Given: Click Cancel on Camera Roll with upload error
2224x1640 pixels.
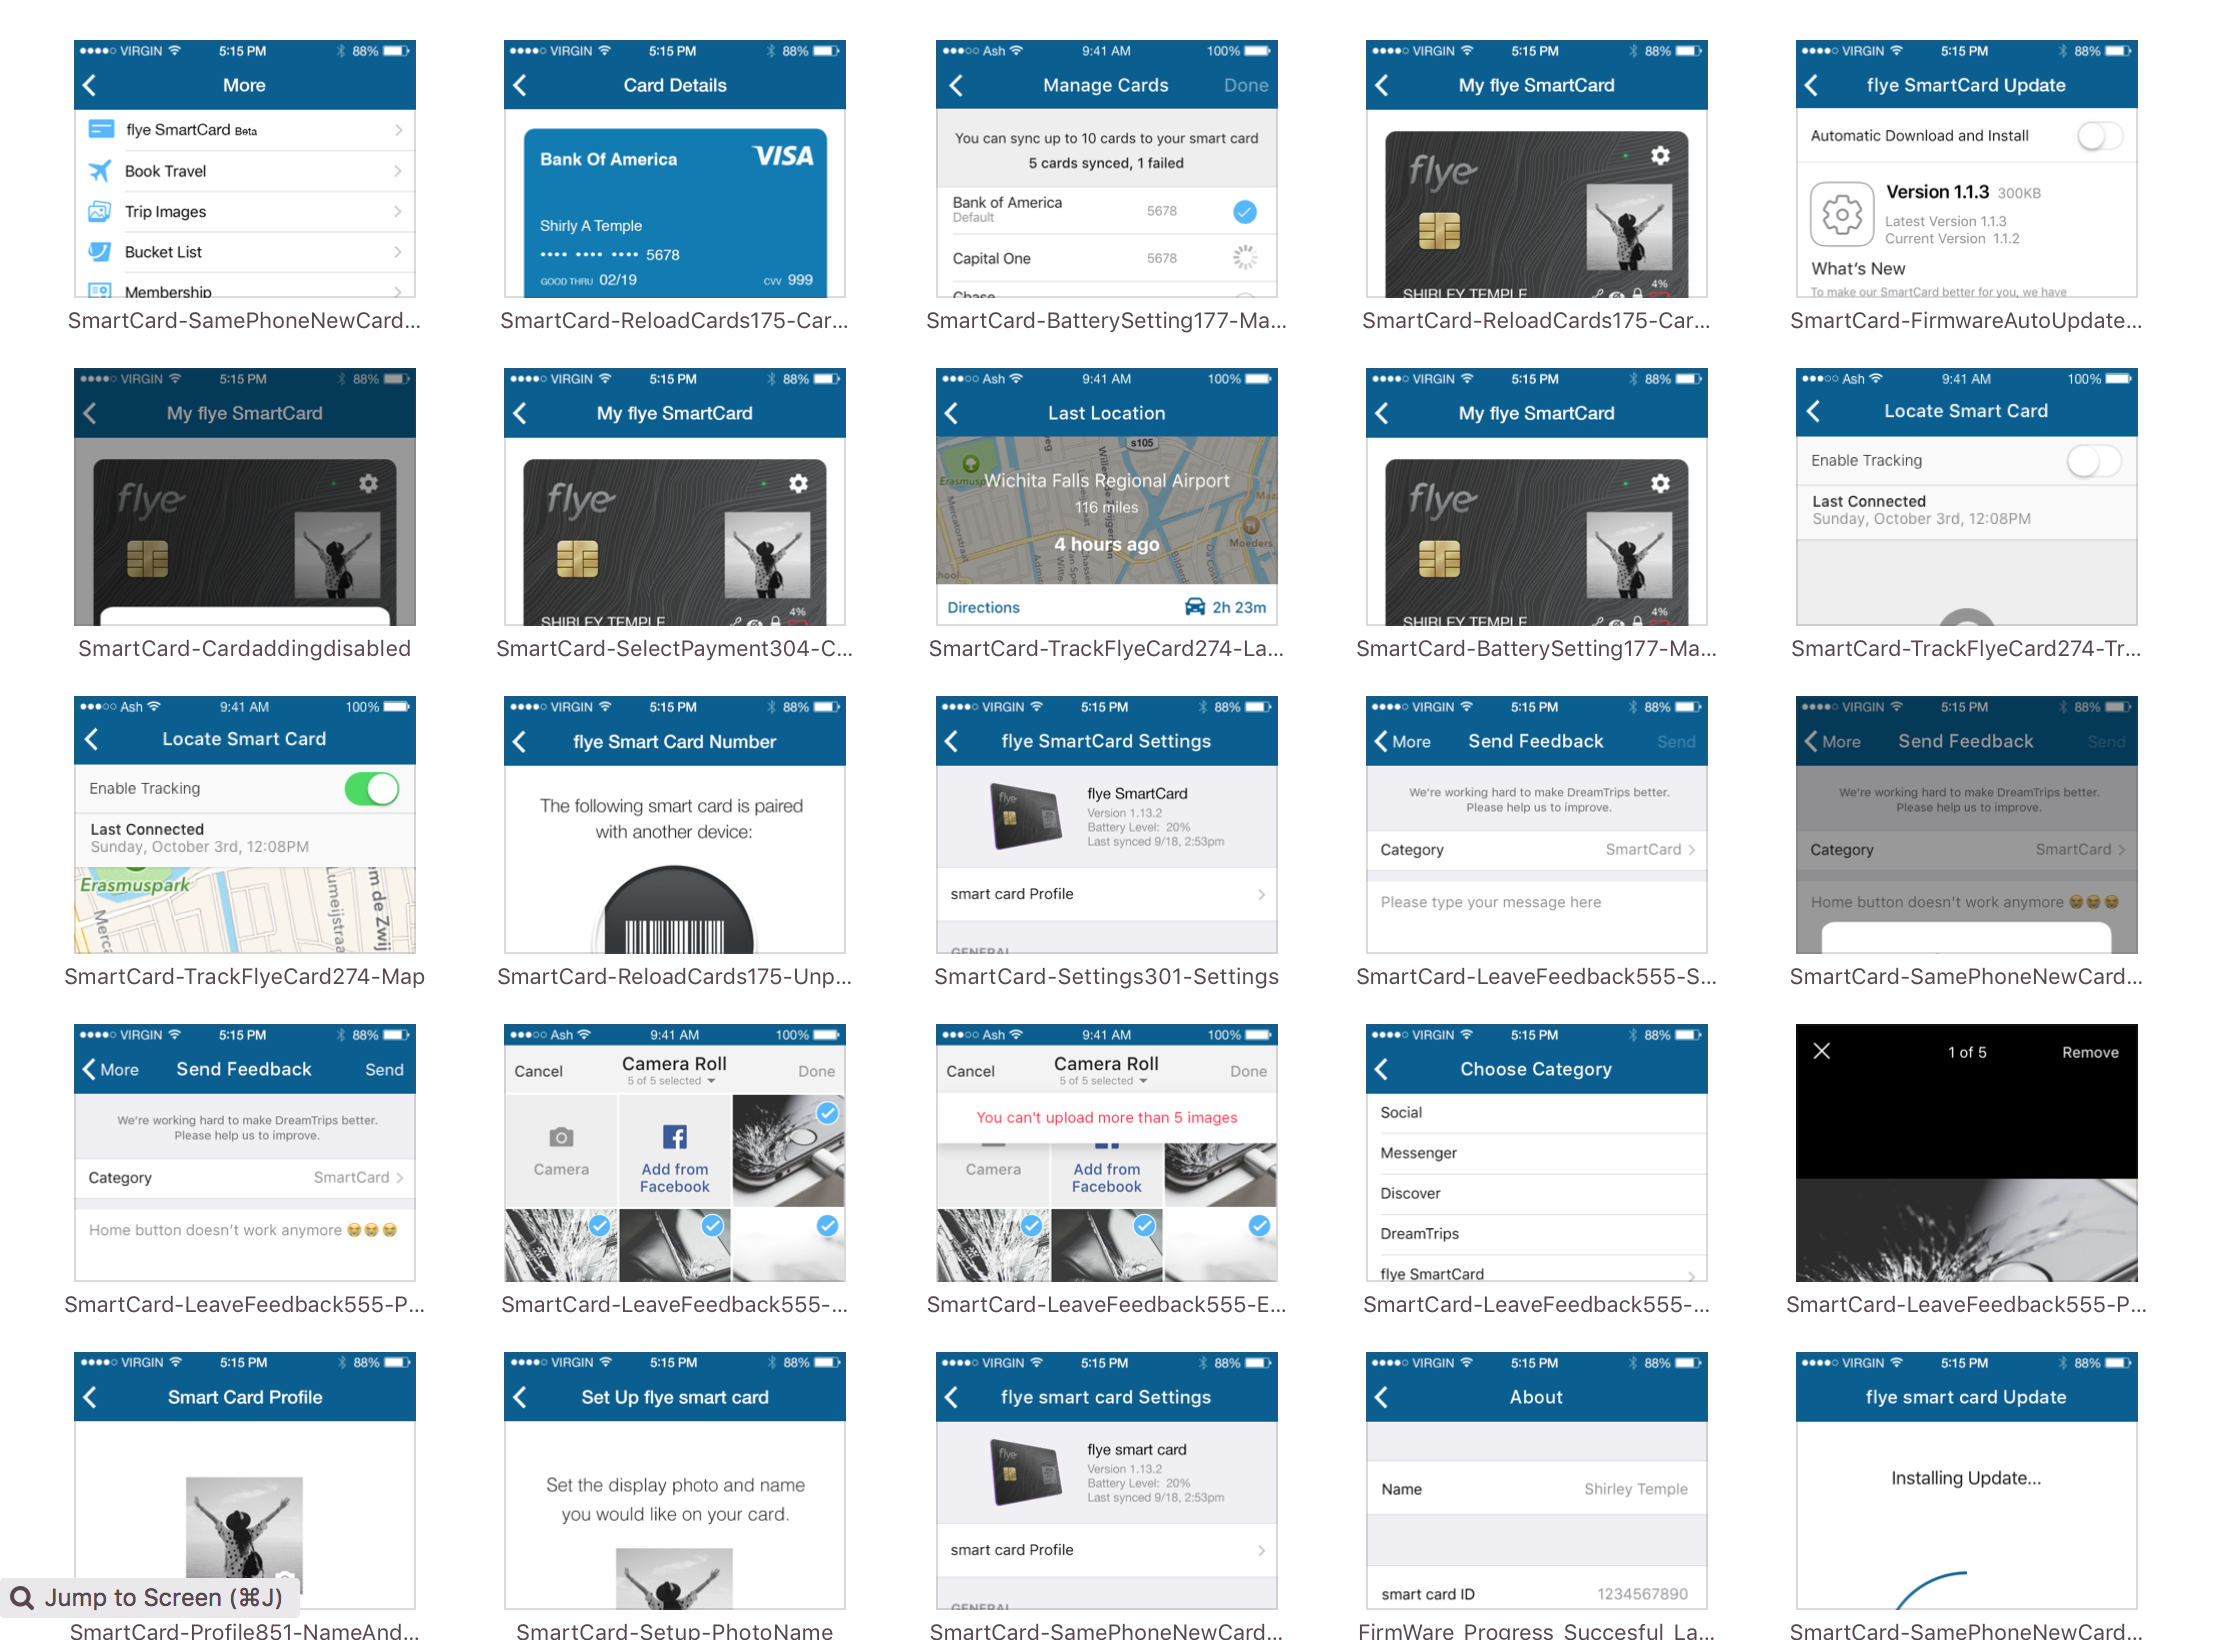Looking at the screenshot, I should click(x=970, y=1071).
